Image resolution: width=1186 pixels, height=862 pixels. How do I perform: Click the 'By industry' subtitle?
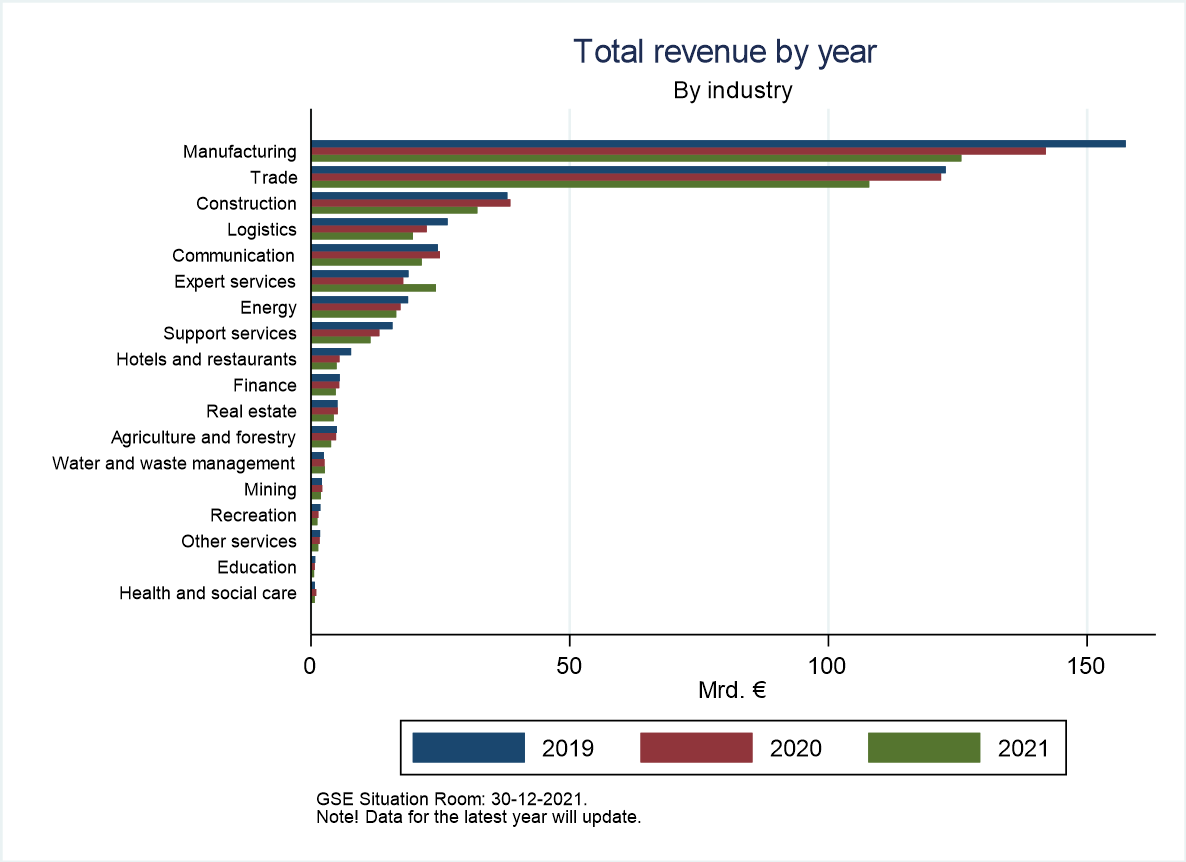(732, 91)
